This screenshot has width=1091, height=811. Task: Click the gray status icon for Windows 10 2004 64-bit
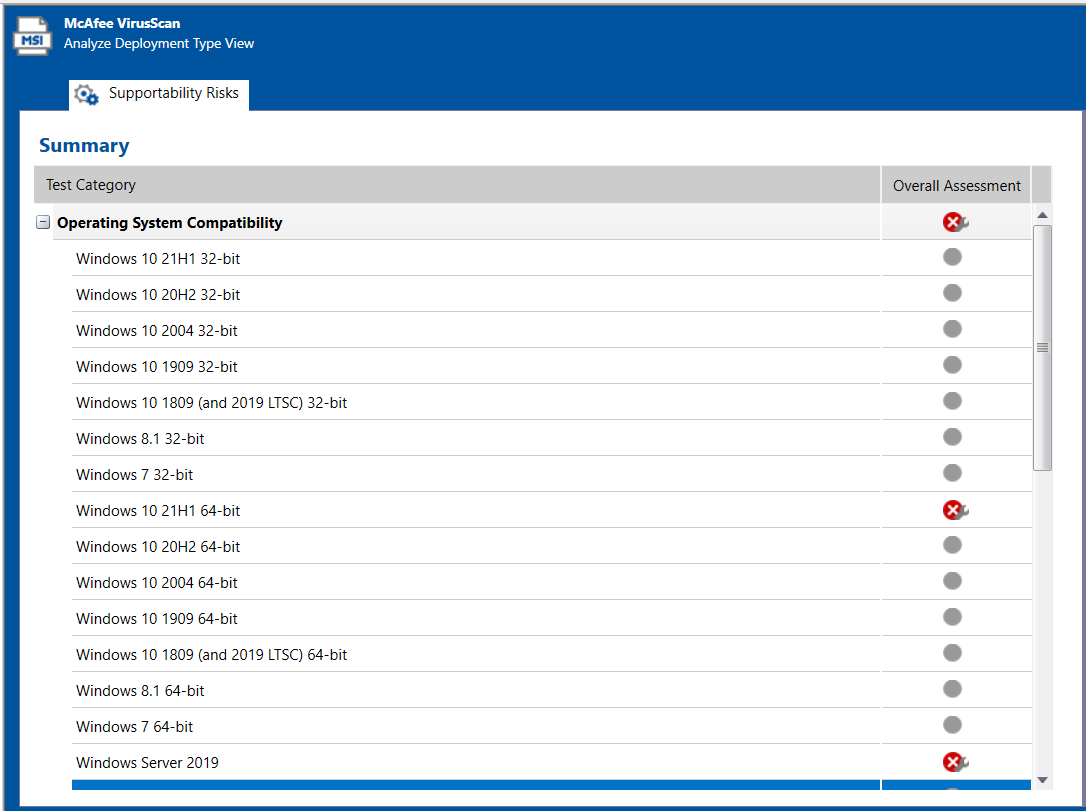[x=952, y=581]
